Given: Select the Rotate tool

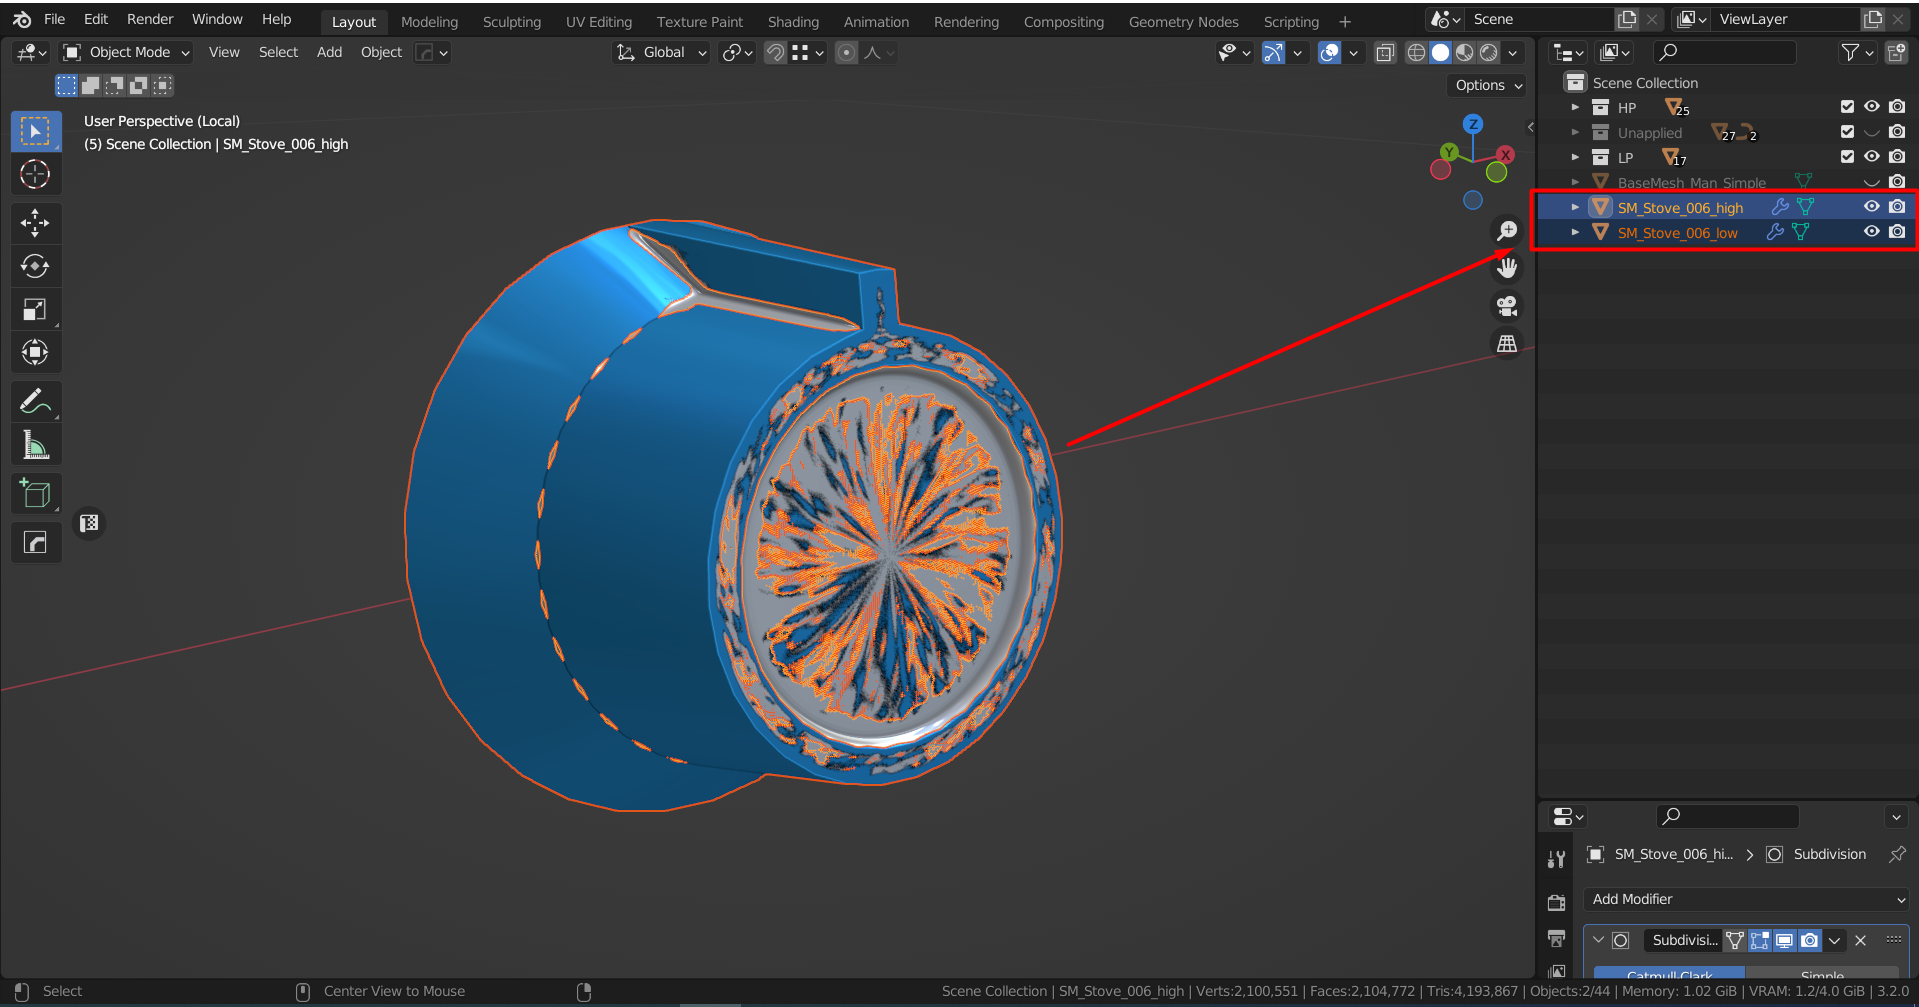Looking at the screenshot, I should pyautogui.click(x=35, y=267).
